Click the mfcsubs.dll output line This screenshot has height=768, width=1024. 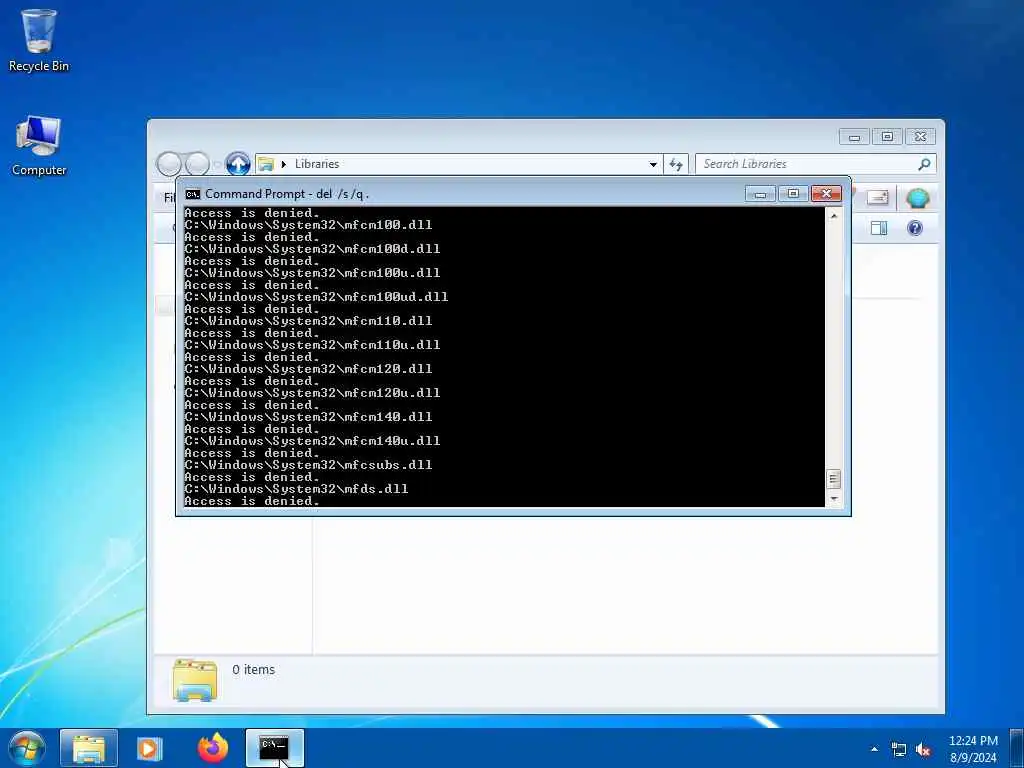coord(308,465)
